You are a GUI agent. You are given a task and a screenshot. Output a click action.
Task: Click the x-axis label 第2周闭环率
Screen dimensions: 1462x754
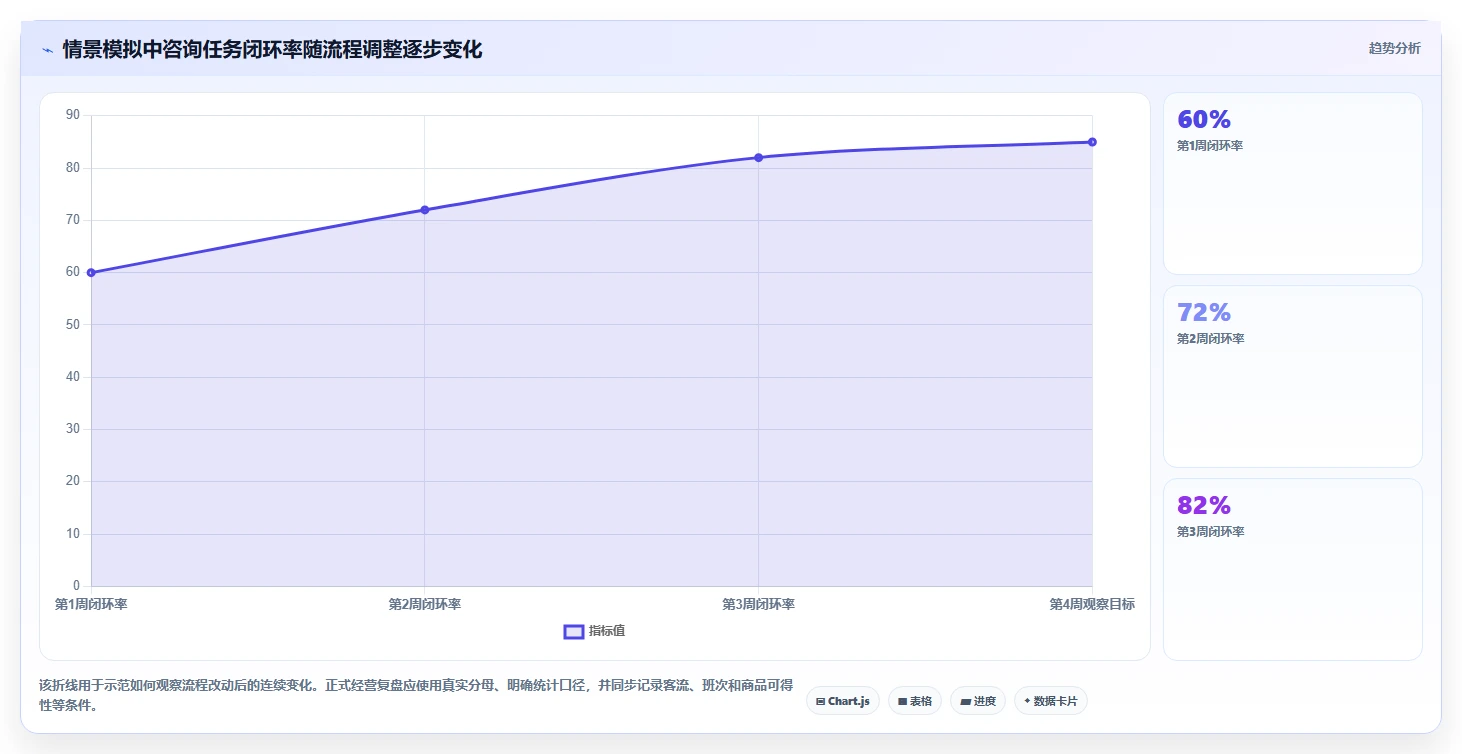coord(425,605)
